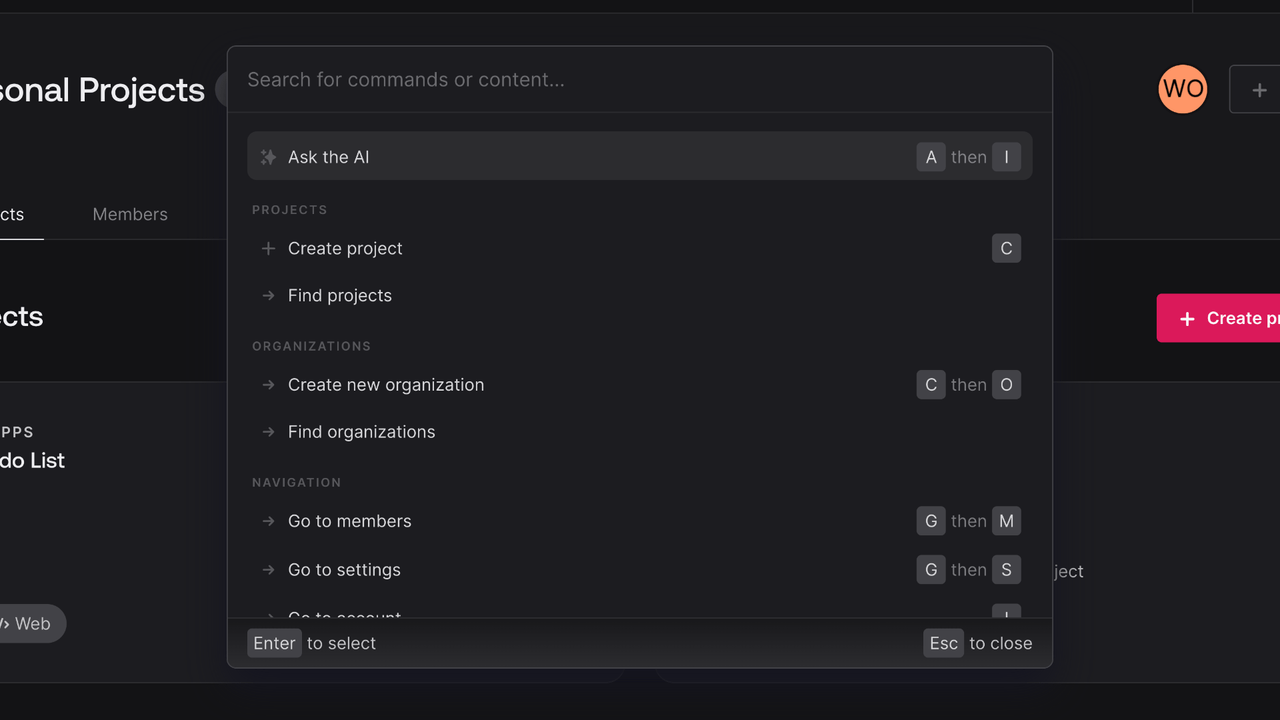
Task: Click the Esc key hint to close
Action: click(943, 643)
